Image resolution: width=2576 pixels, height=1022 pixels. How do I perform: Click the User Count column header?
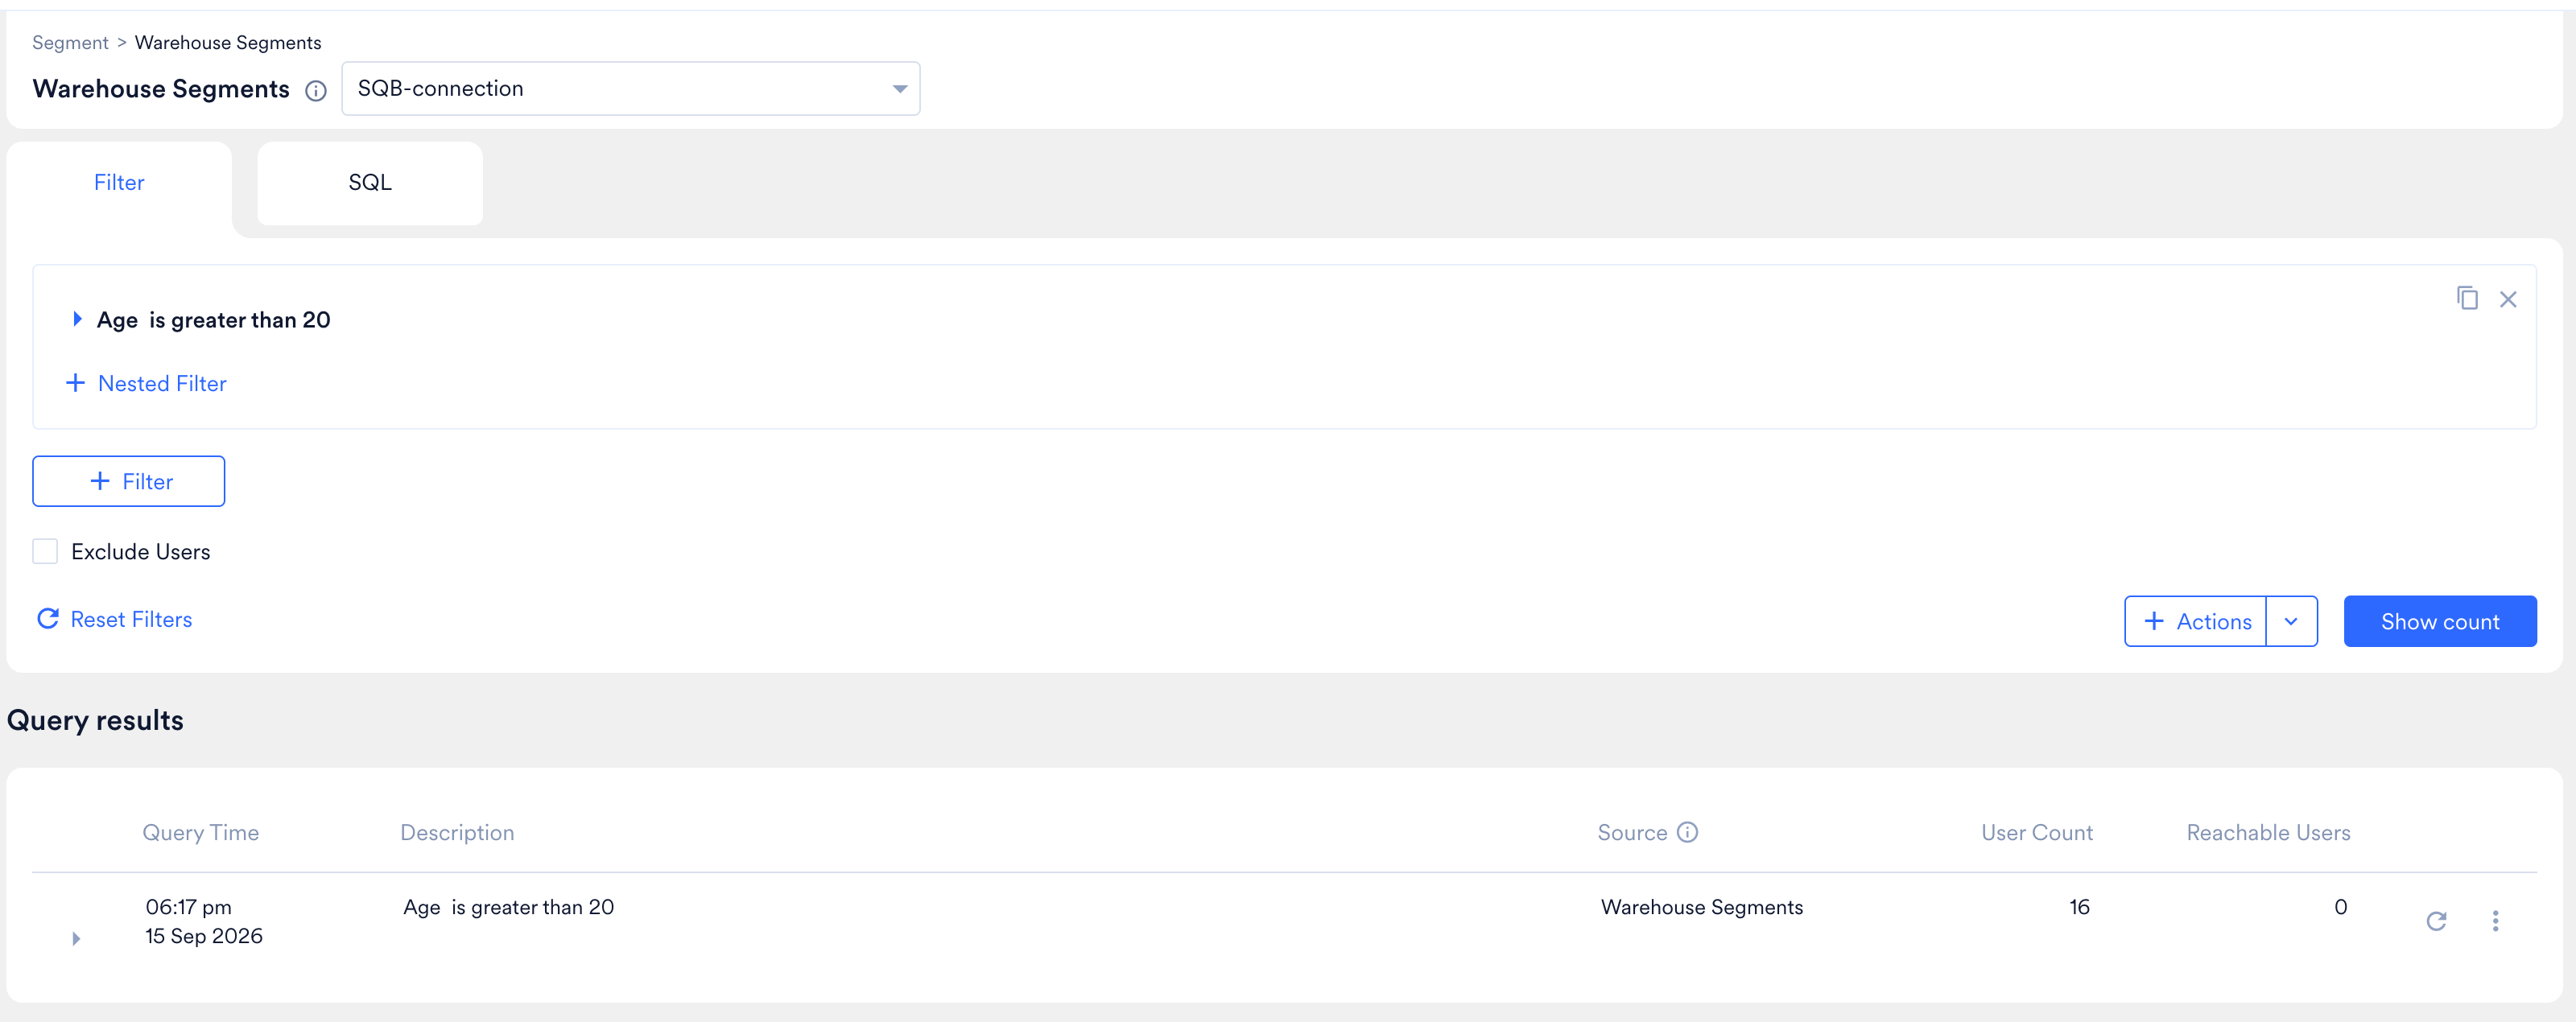tap(2037, 832)
